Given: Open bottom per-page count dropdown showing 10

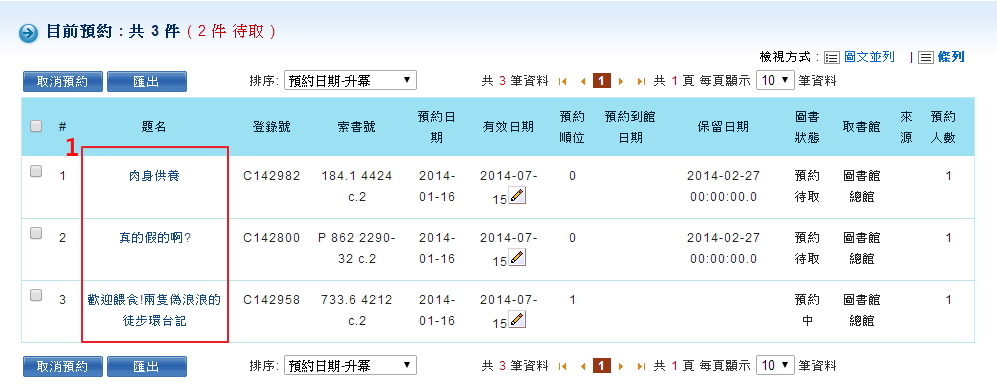Looking at the screenshot, I should click(775, 366).
